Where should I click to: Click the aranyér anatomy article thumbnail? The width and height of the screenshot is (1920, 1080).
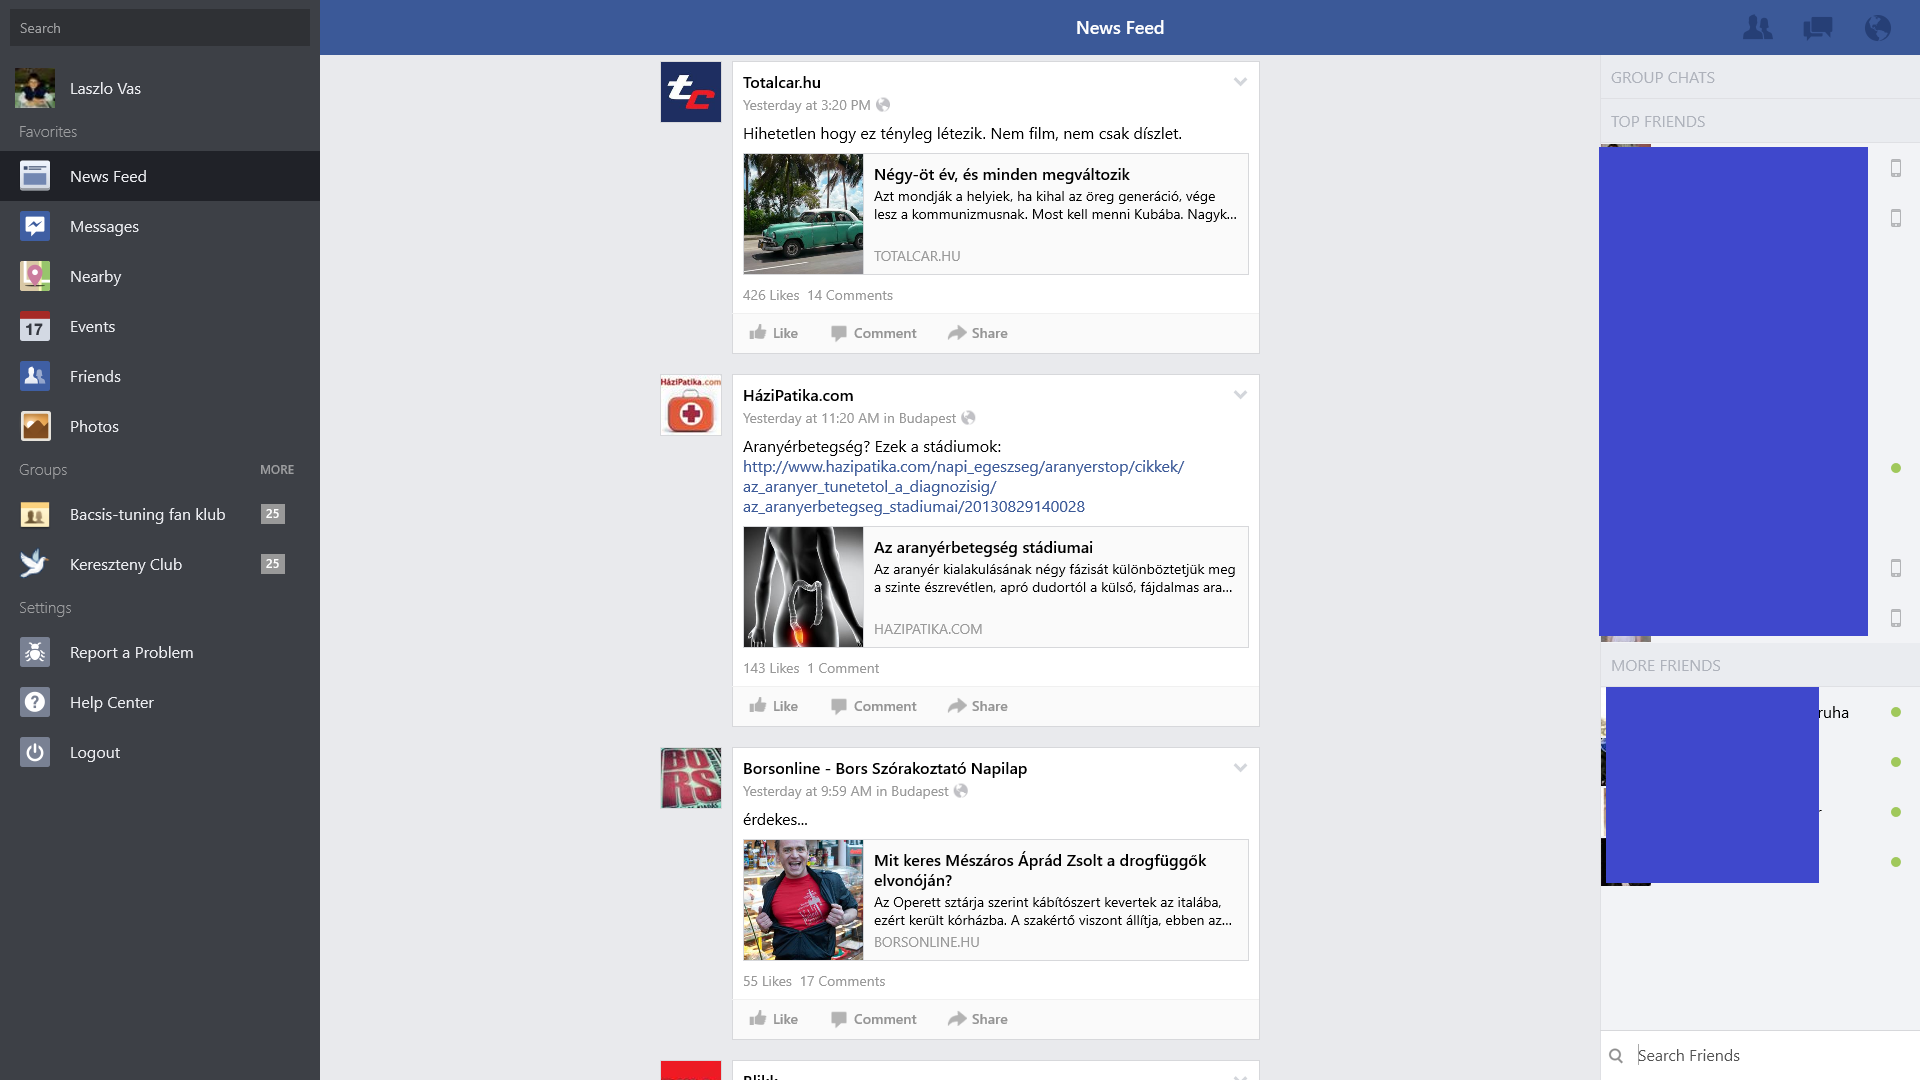[x=803, y=587]
